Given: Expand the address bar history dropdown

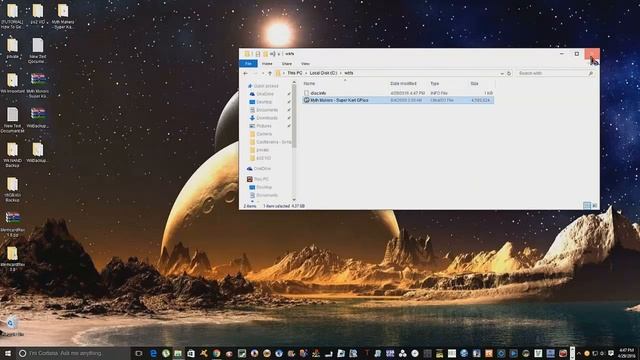Looking at the screenshot, I should click(502, 73).
